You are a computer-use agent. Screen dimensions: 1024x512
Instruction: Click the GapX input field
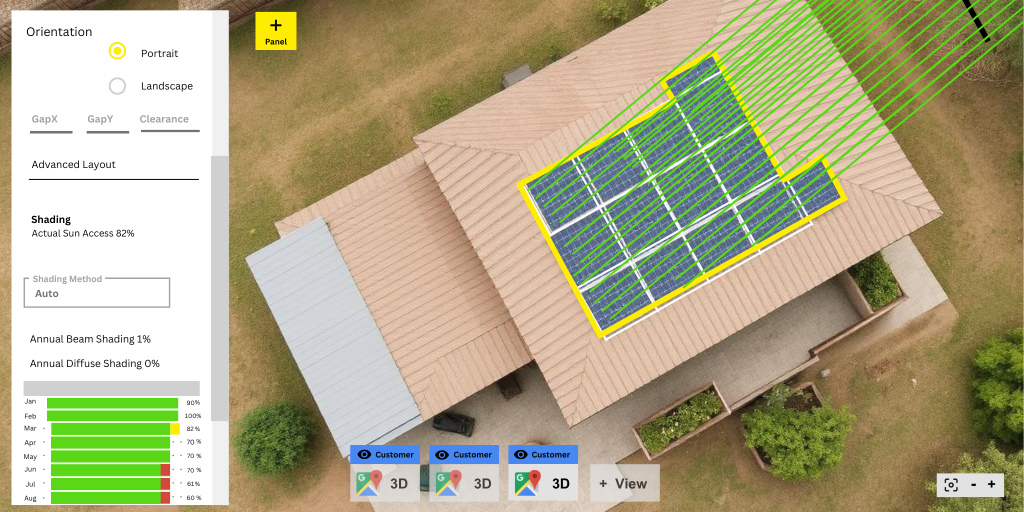51,120
